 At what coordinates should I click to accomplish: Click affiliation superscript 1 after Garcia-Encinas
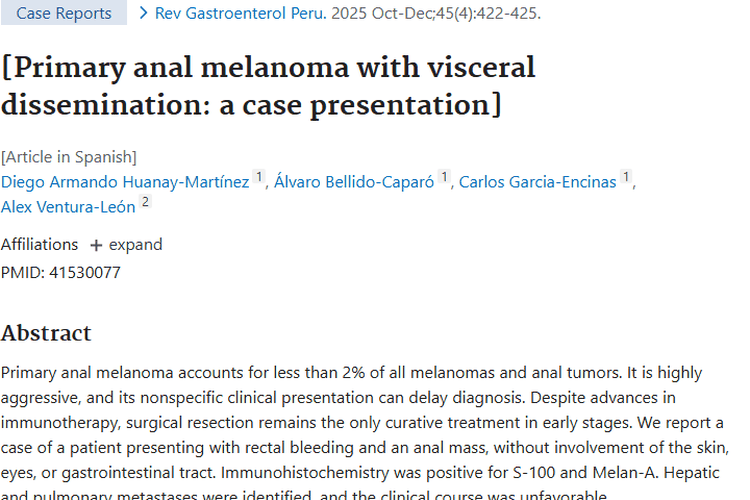click(x=626, y=177)
